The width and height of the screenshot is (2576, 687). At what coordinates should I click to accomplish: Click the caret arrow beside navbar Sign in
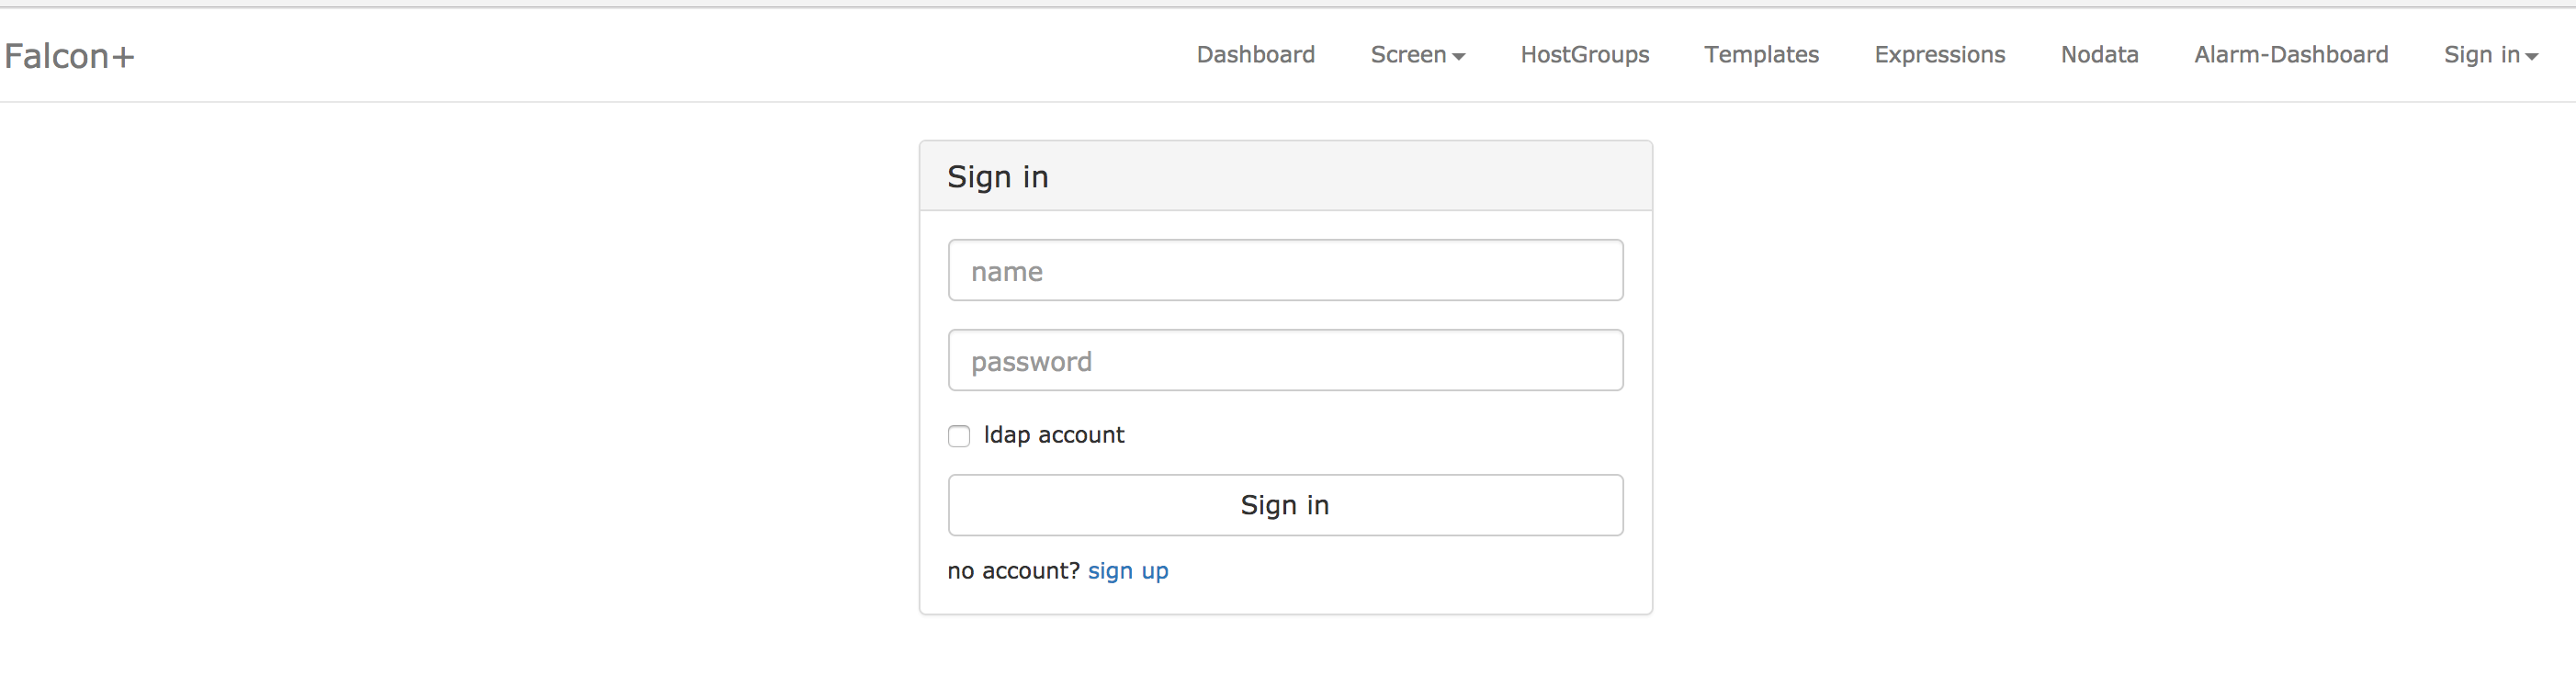(2531, 57)
